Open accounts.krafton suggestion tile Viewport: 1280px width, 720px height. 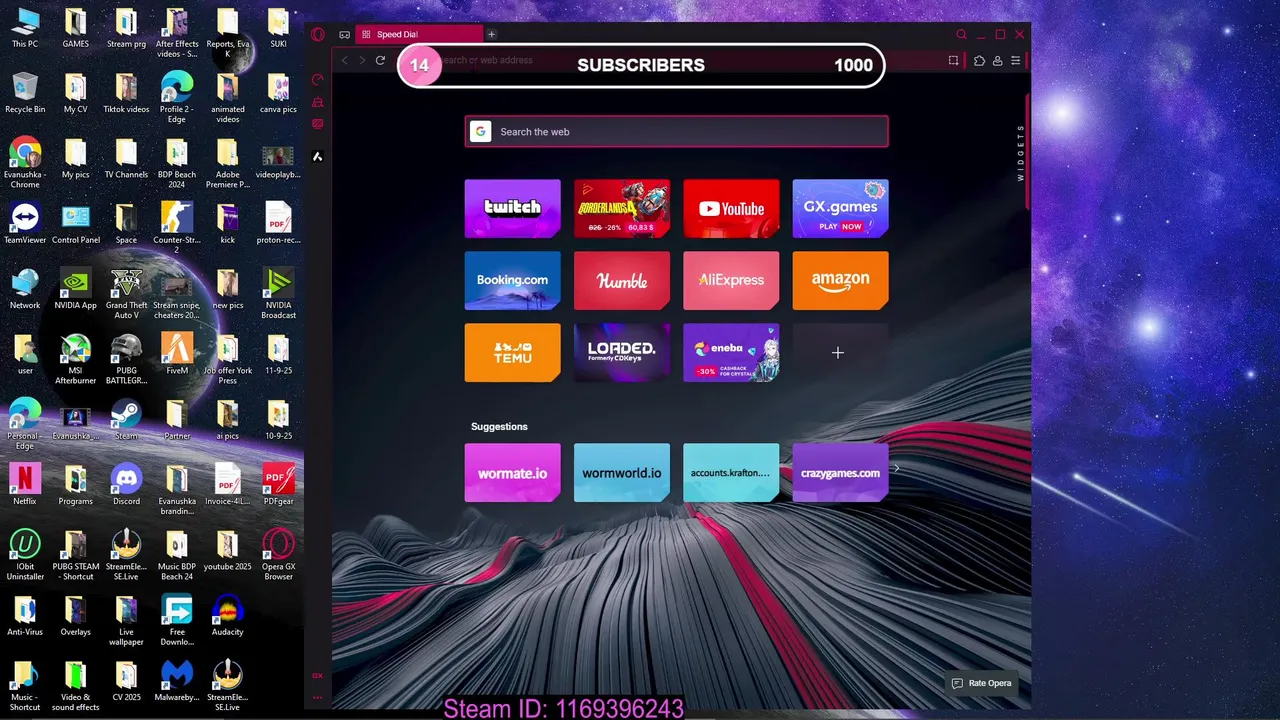tap(731, 473)
